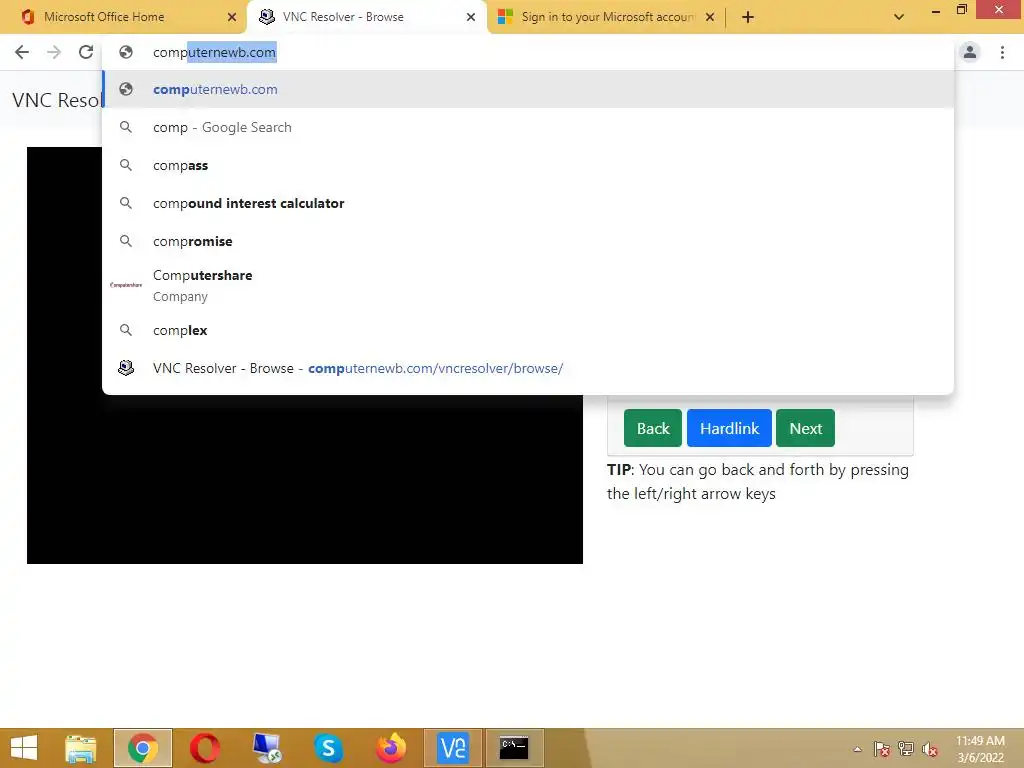1024x768 pixels.
Task: Open VNC Viewer from the taskbar
Action: pos(453,748)
